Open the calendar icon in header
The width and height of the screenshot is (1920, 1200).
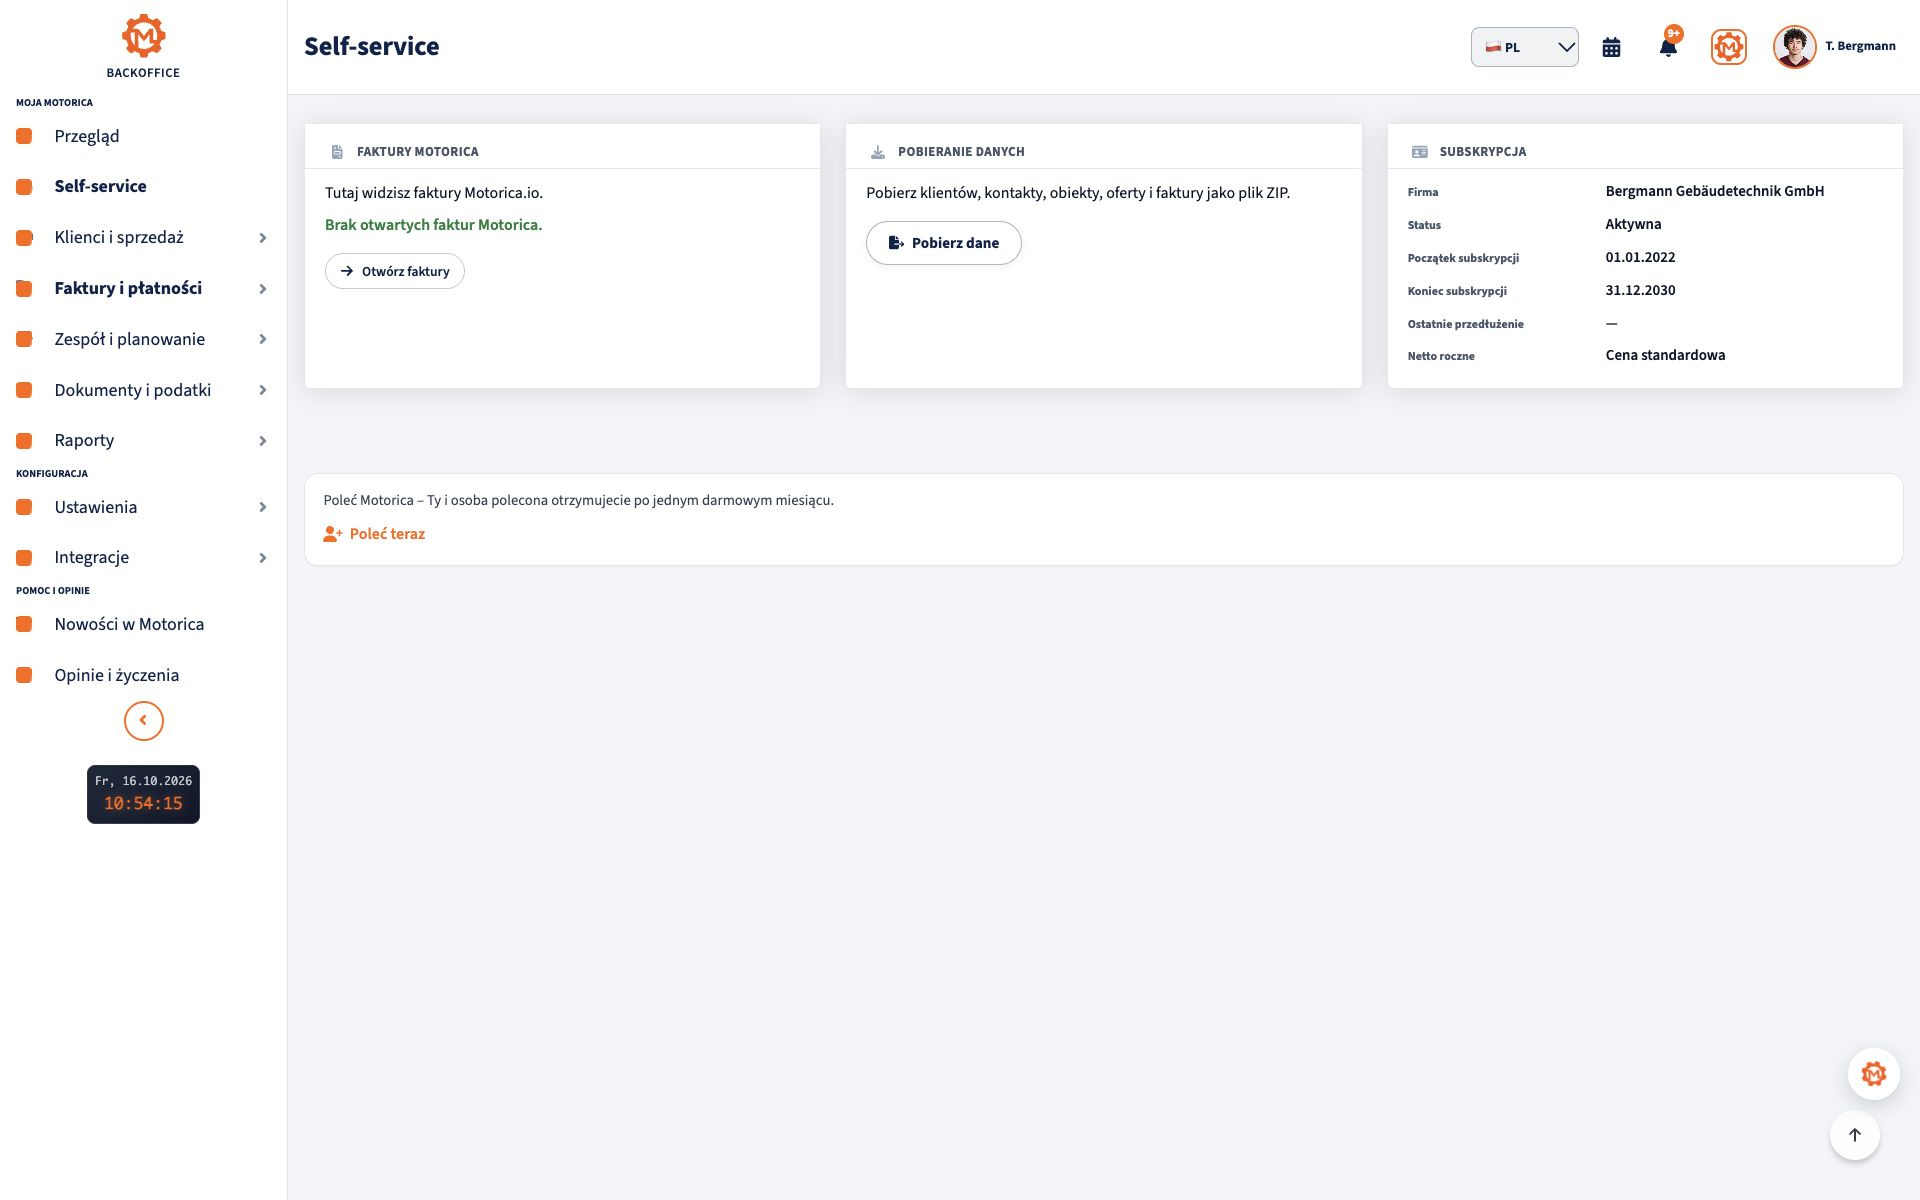pos(1611,47)
